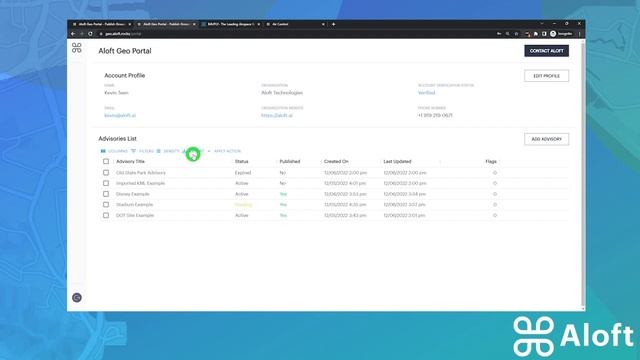
Task: Sort by the Created On column header
Action: coord(336,162)
